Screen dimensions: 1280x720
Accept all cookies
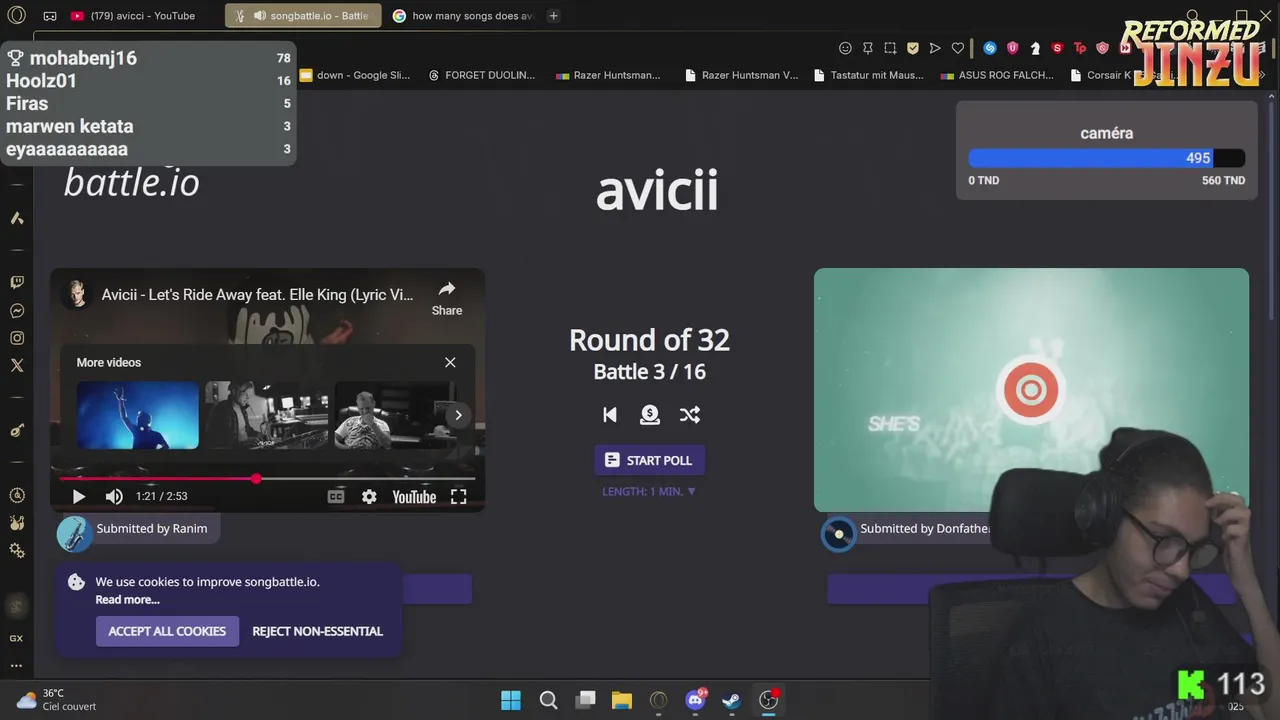pyautogui.click(x=167, y=631)
